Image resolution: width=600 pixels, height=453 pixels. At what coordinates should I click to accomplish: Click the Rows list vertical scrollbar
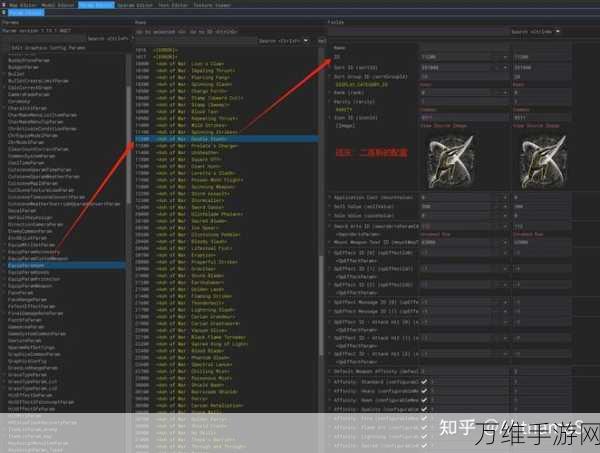click(321, 304)
